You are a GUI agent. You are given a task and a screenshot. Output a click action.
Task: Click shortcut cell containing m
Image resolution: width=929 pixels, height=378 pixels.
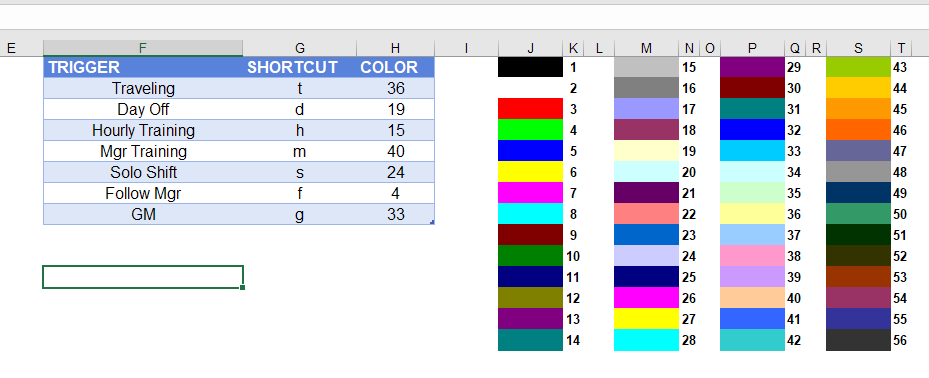(300, 151)
